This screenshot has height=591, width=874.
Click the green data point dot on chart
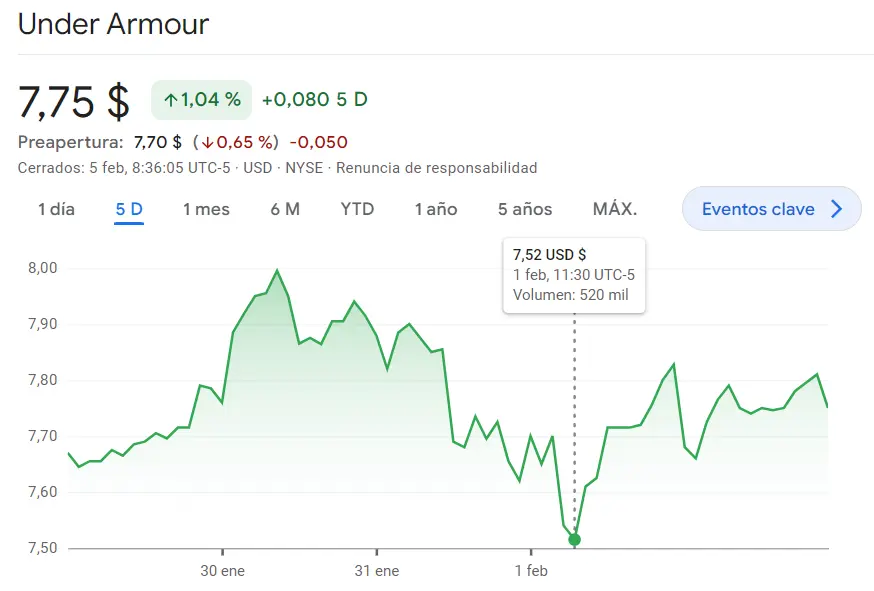tap(574, 540)
